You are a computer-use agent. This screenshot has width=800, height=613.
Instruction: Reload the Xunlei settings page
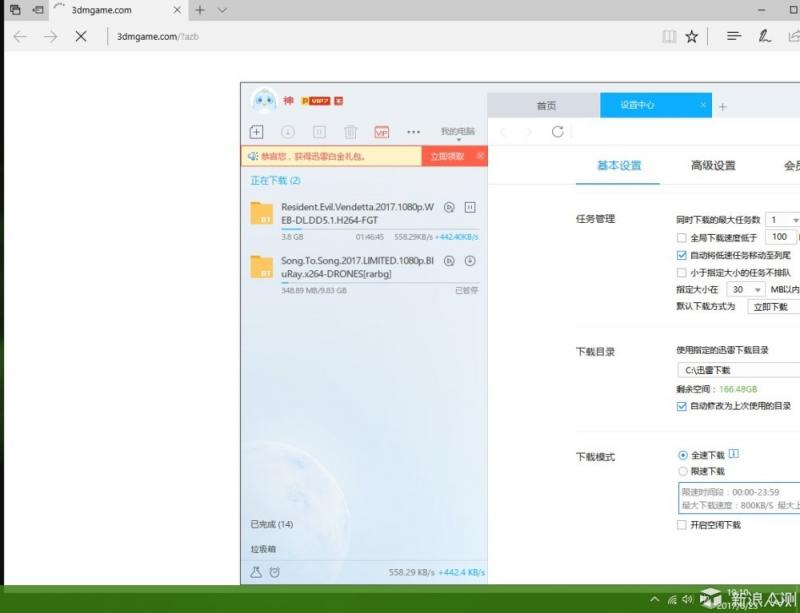point(558,132)
